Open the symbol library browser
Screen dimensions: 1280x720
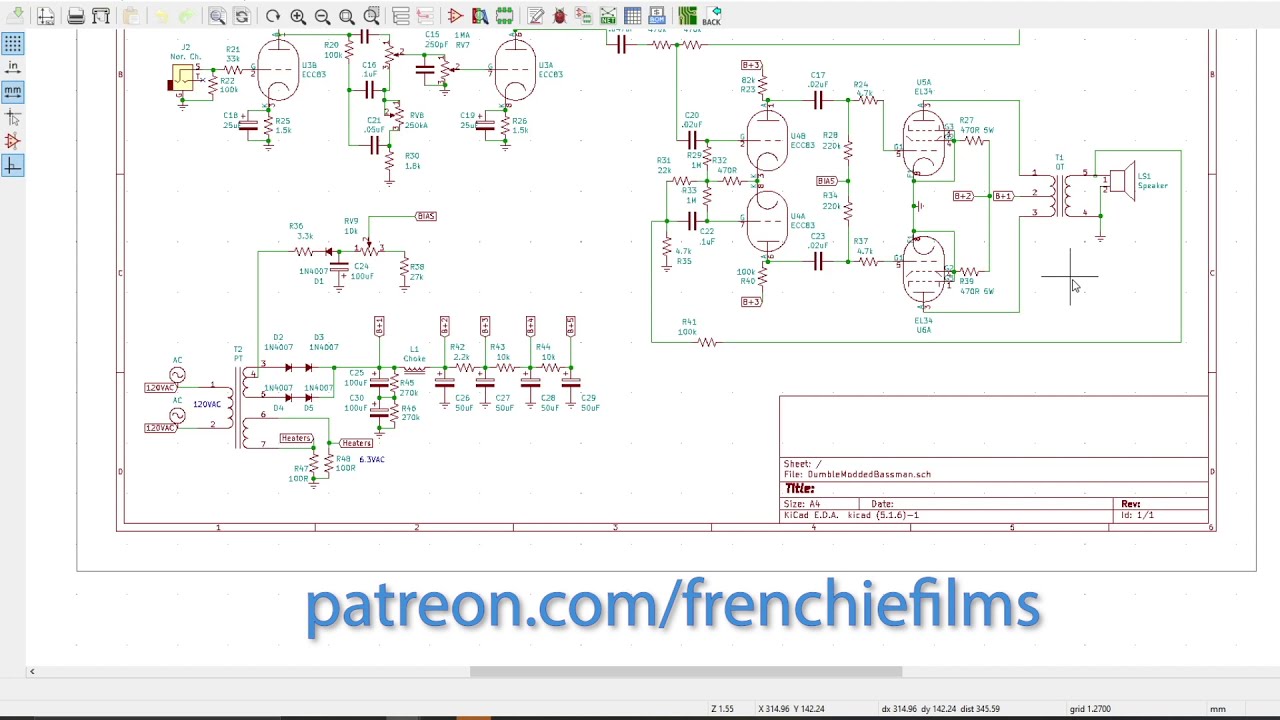480,16
